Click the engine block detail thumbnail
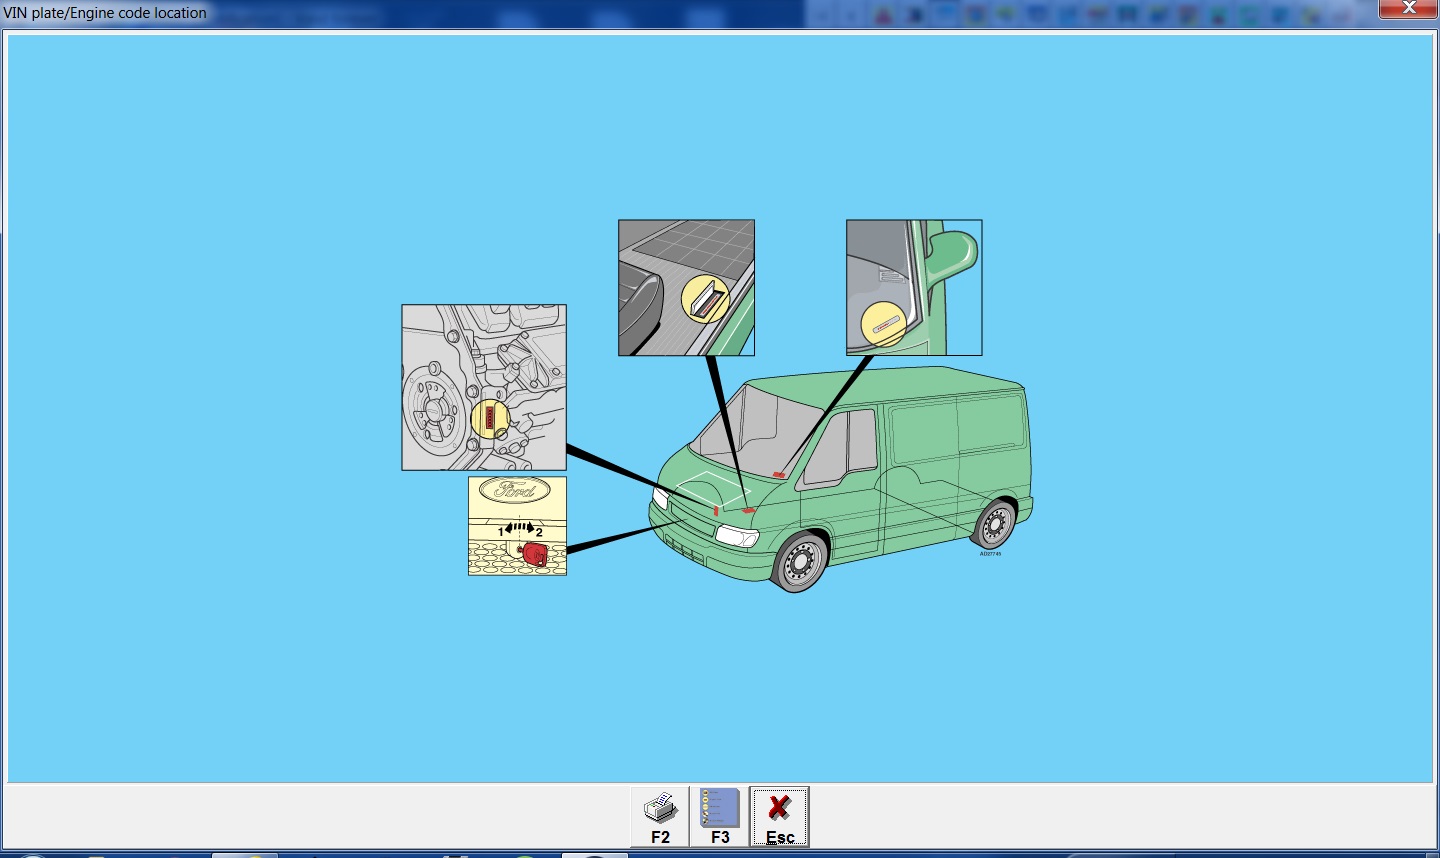Image resolution: width=1440 pixels, height=858 pixels. [x=484, y=387]
